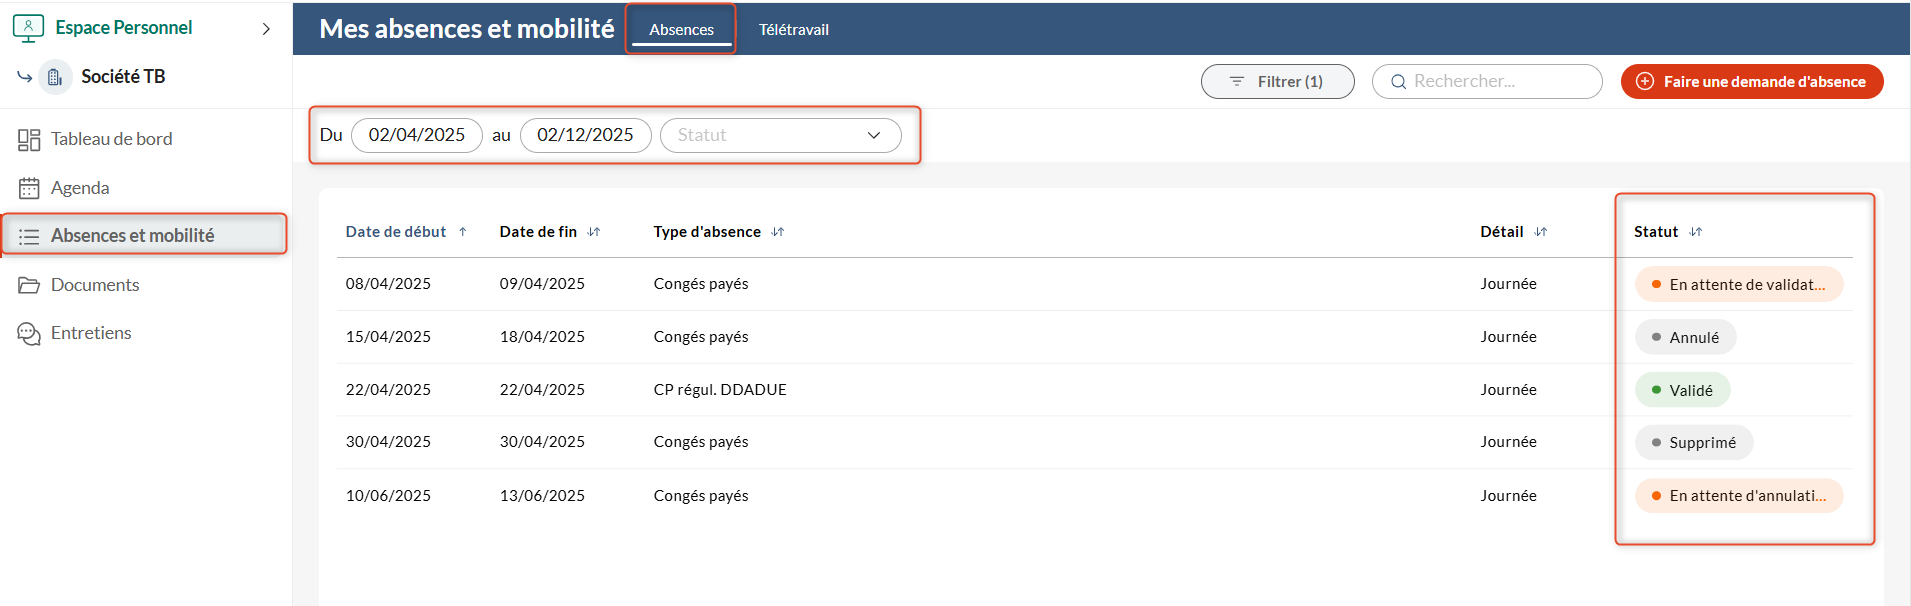Viewport: 1911px width, 606px height.
Task: Click the En attente de validat... status badge
Action: [1739, 285]
